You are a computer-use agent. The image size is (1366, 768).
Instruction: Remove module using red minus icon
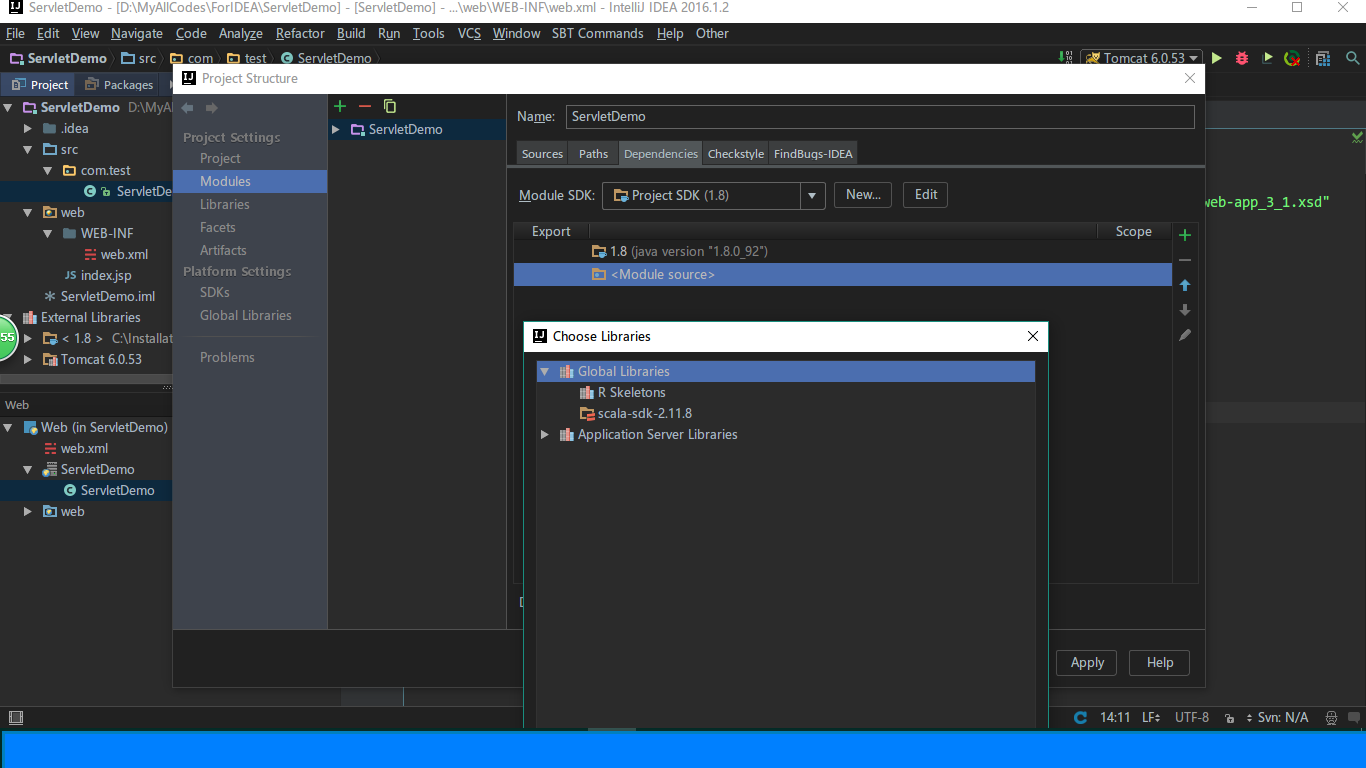pos(365,106)
